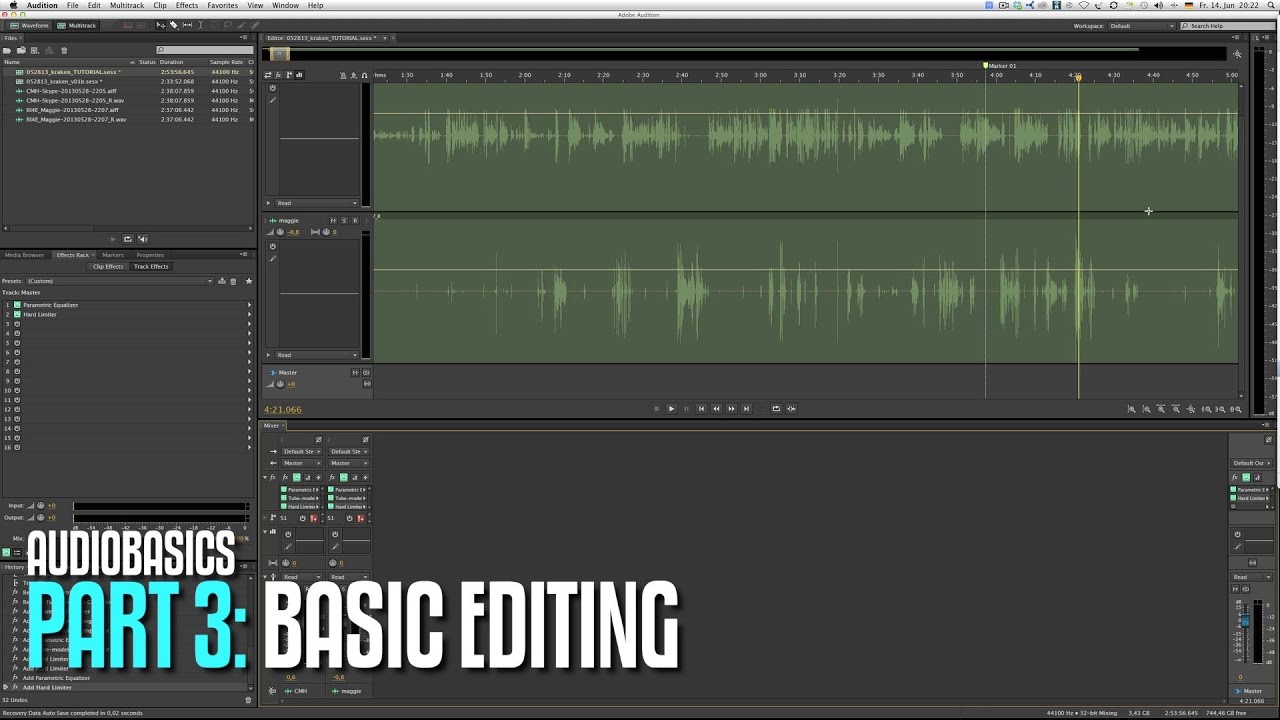The width and height of the screenshot is (1280, 720).
Task: Open the Workspace Default dropdown
Action: pos(1141,26)
